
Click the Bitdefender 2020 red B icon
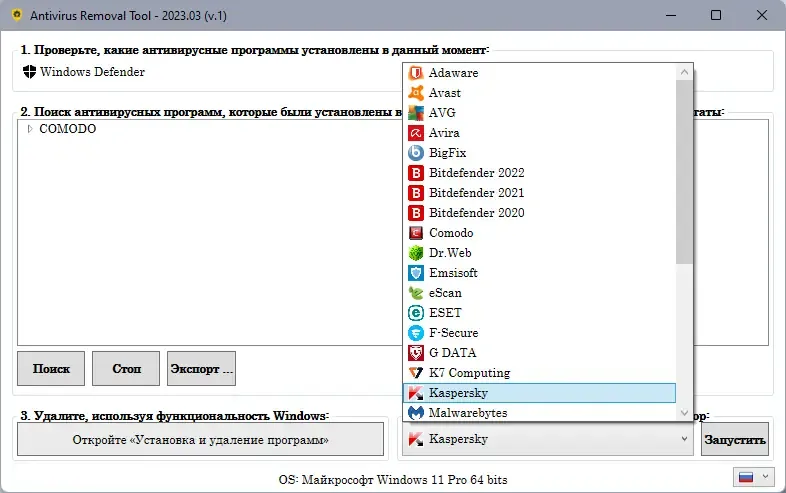(416, 213)
